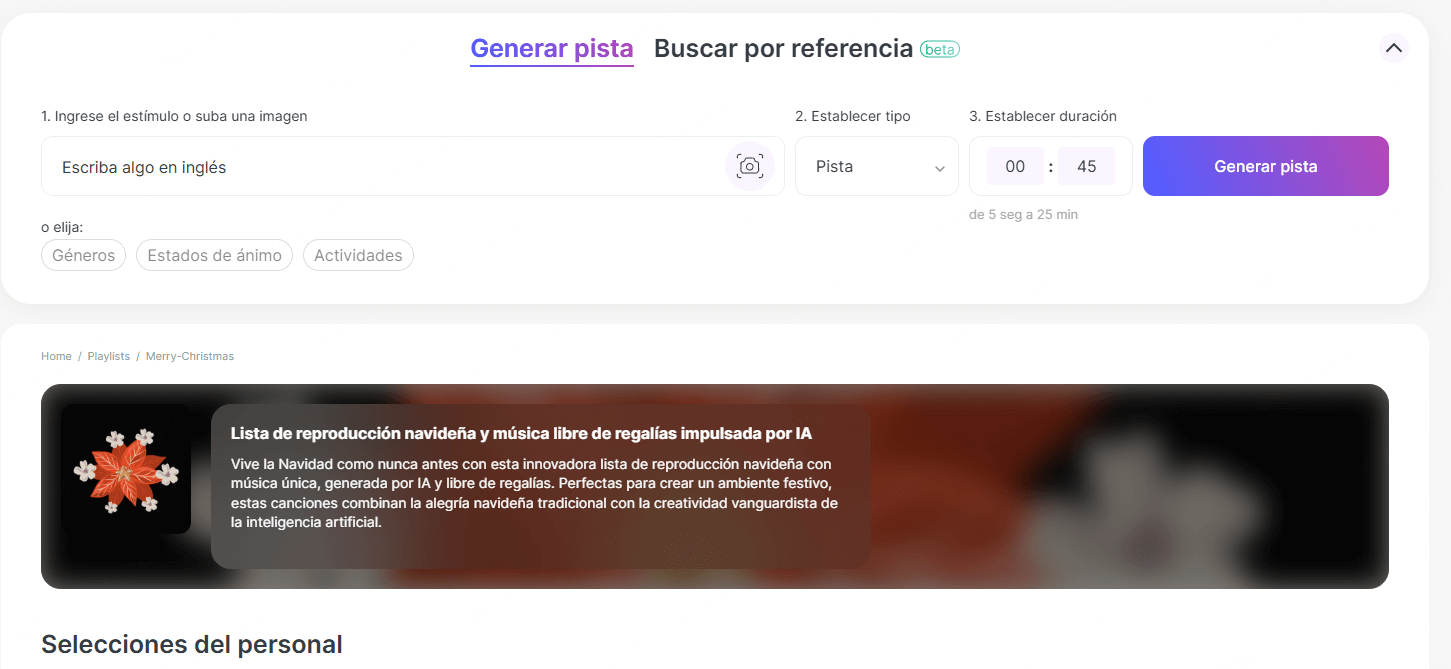Click the camera icon to upload an image
The height and width of the screenshot is (669, 1451).
748,166
